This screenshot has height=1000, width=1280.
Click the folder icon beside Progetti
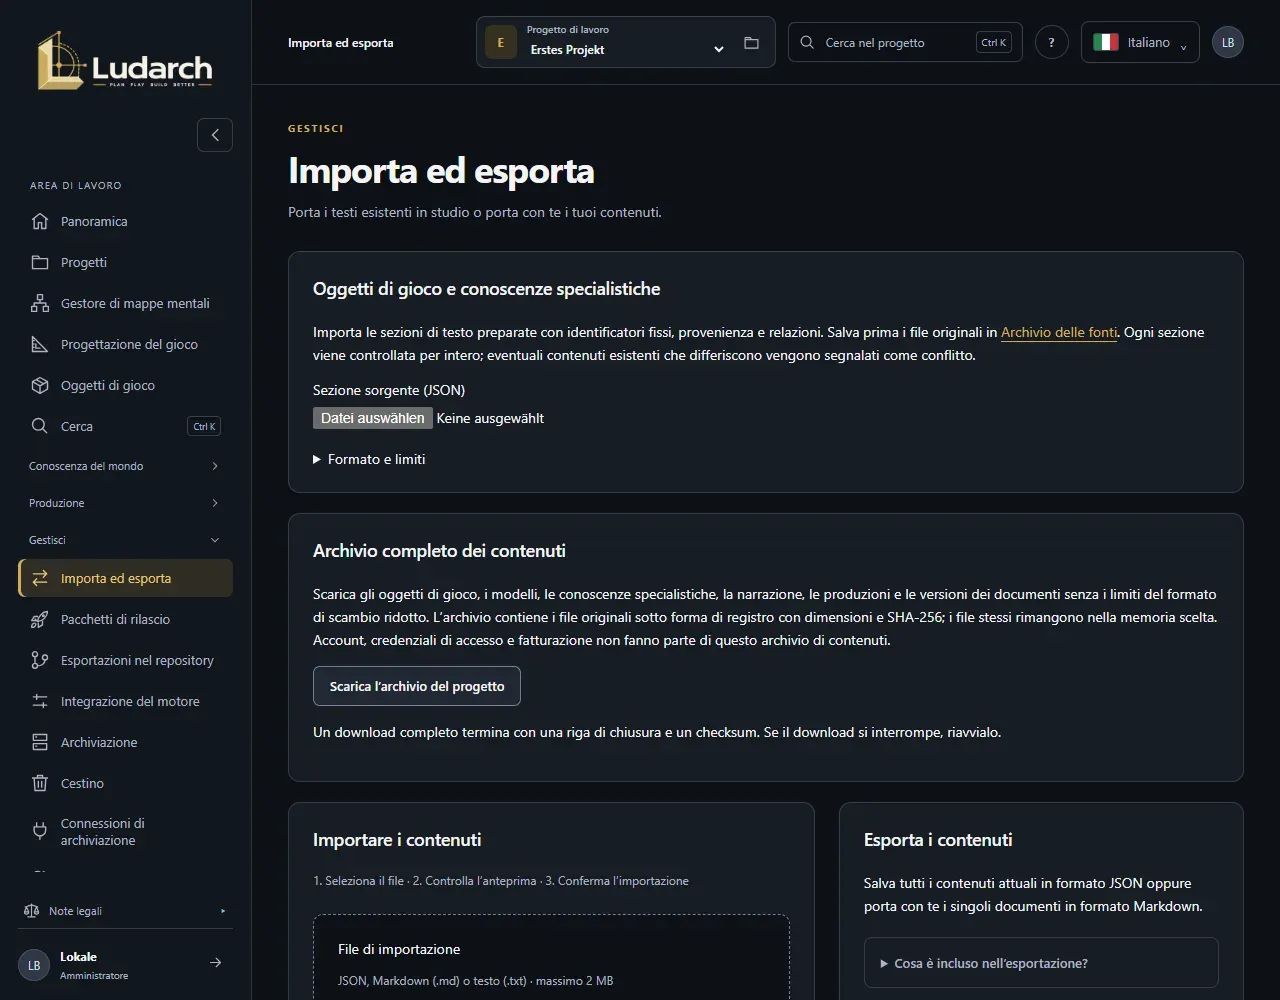pyautogui.click(x=40, y=262)
